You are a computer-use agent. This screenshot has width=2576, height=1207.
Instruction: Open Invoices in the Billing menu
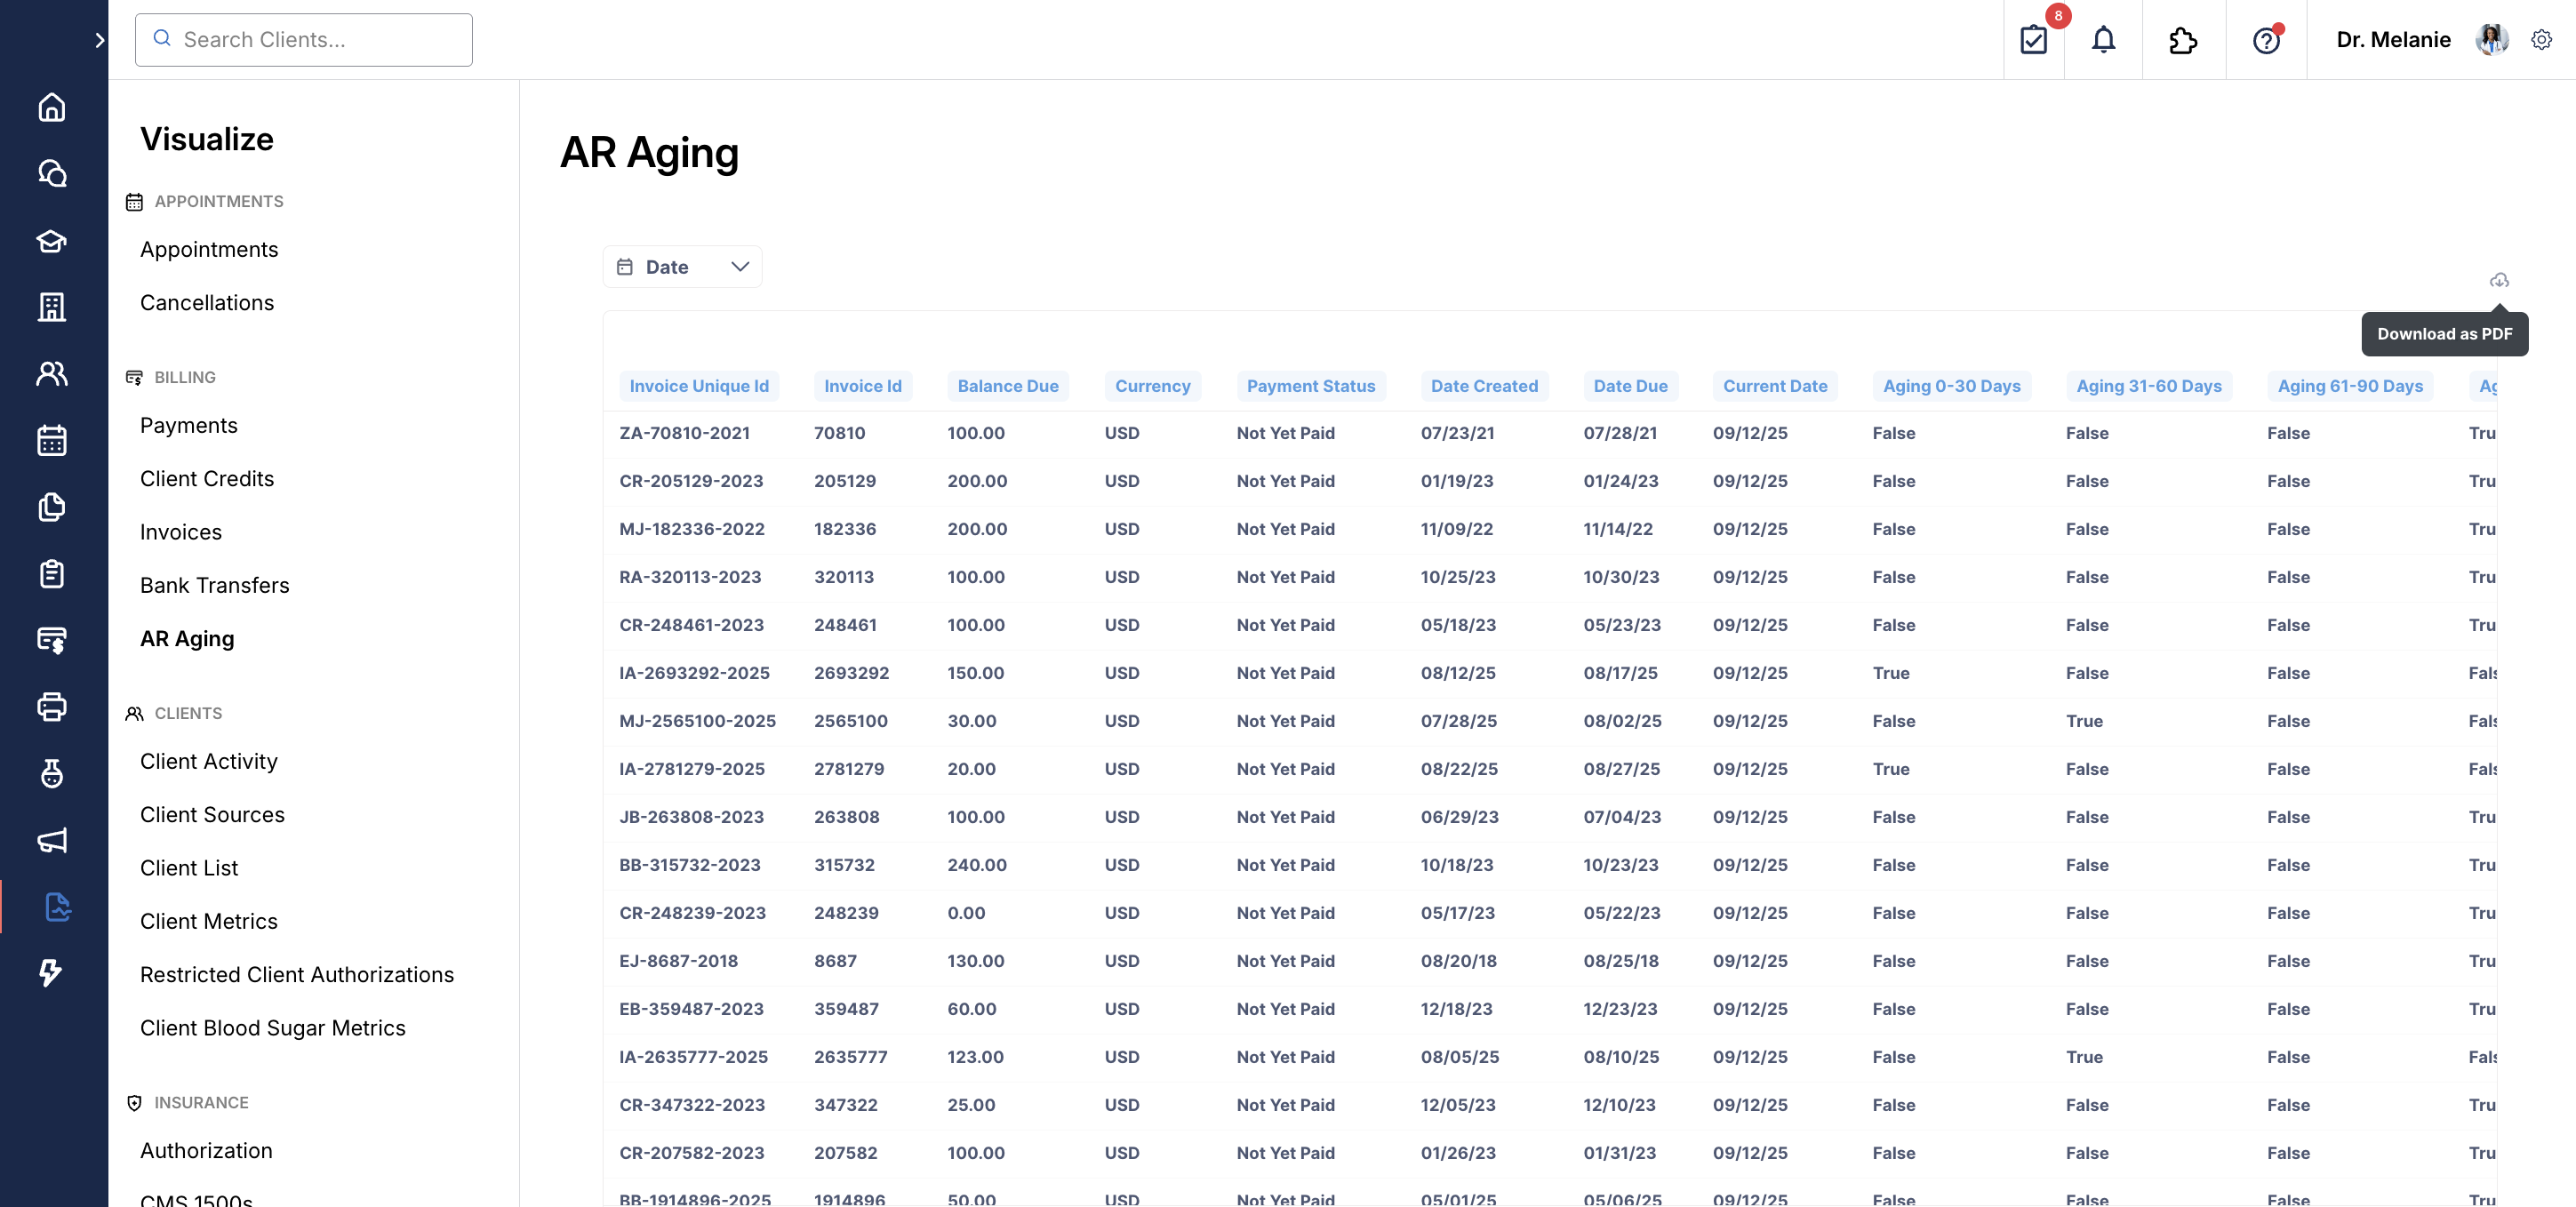(x=181, y=532)
